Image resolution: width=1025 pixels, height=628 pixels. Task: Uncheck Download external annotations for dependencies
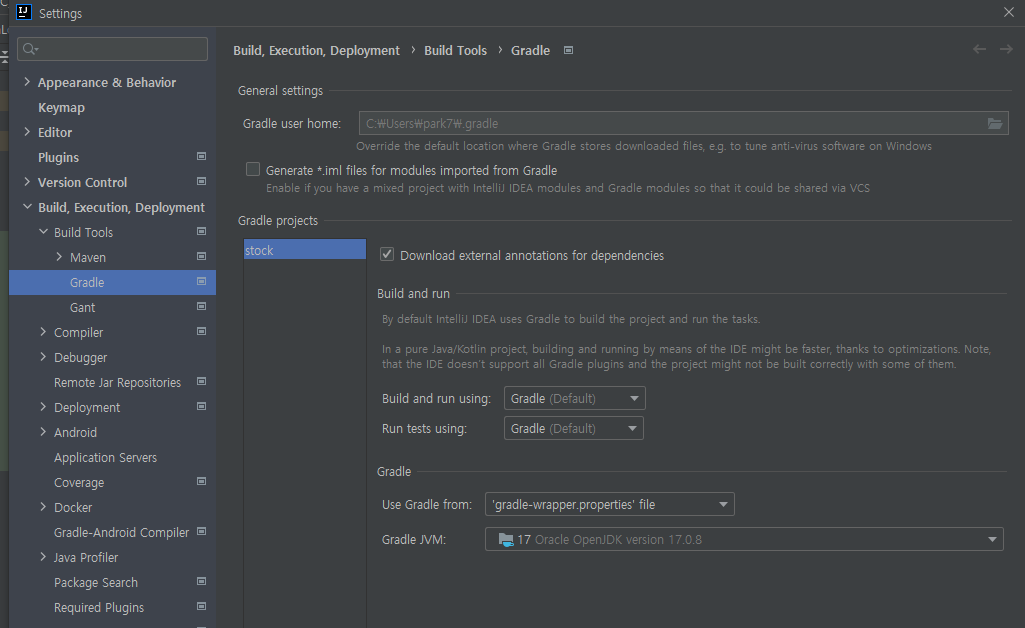(387, 254)
